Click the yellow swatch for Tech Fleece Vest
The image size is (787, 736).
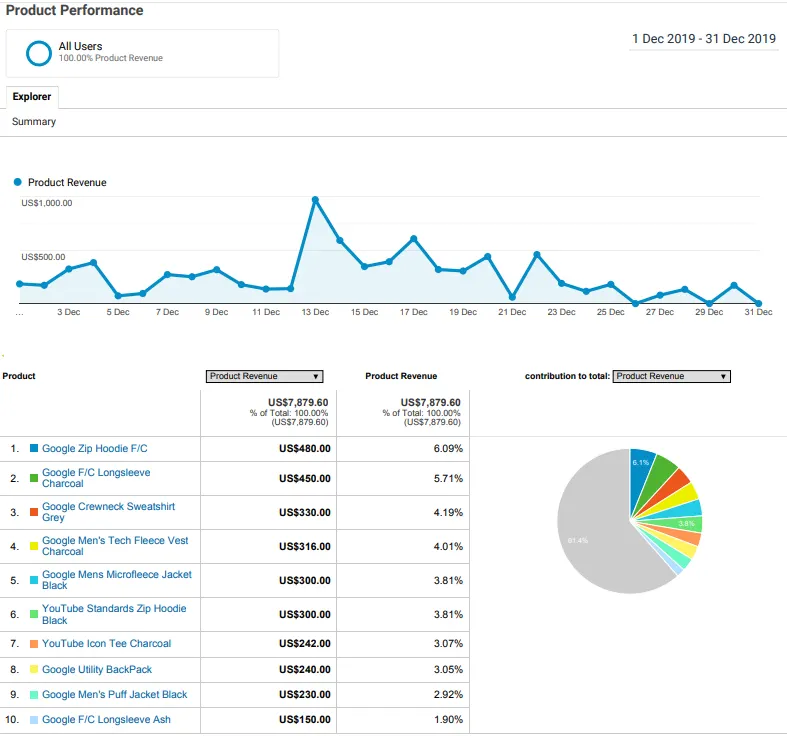pos(34,546)
